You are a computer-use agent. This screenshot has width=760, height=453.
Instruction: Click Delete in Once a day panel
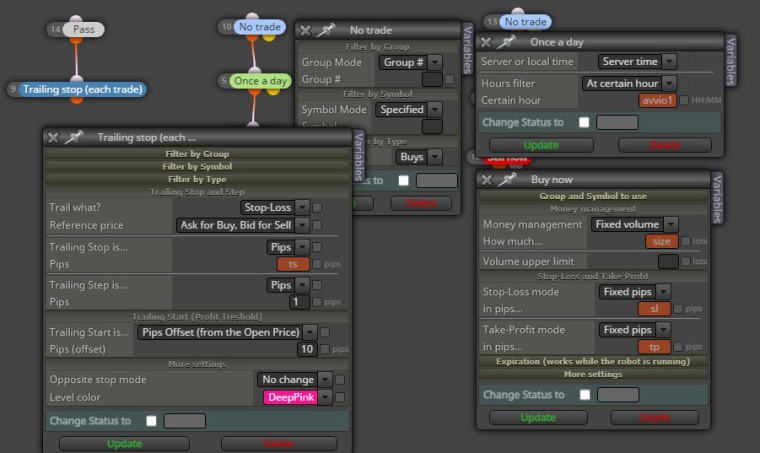point(665,145)
